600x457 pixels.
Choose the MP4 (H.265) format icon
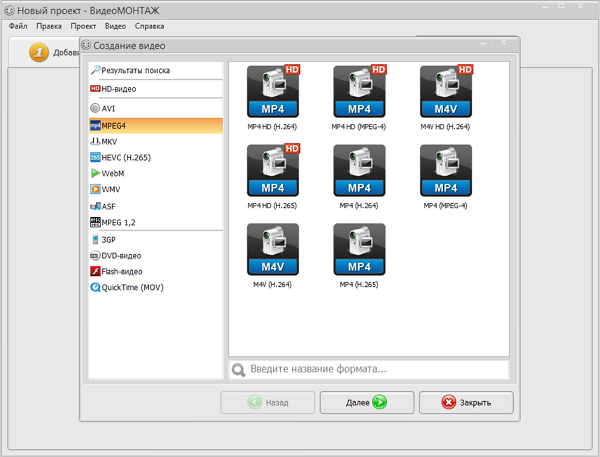pyautogui.click(x=359, y=249)
